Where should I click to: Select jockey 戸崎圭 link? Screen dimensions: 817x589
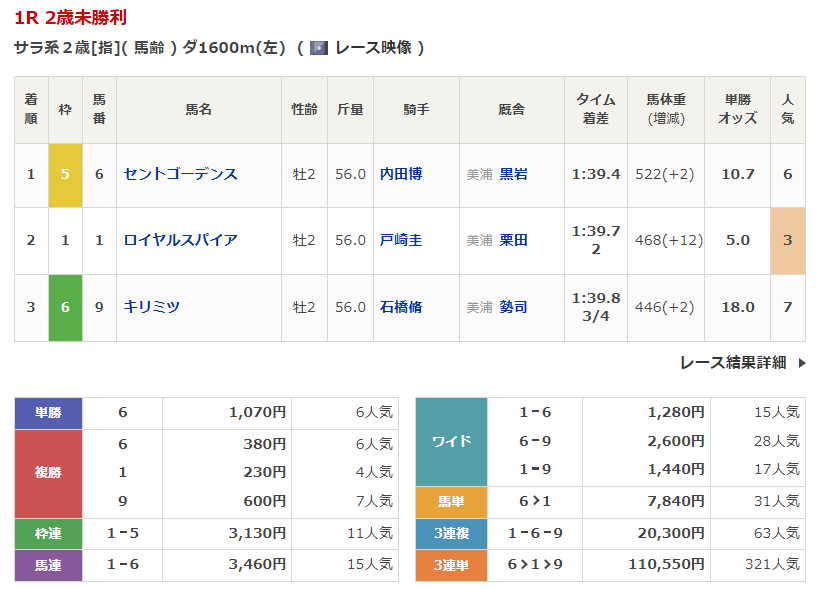tap(401, 240)
